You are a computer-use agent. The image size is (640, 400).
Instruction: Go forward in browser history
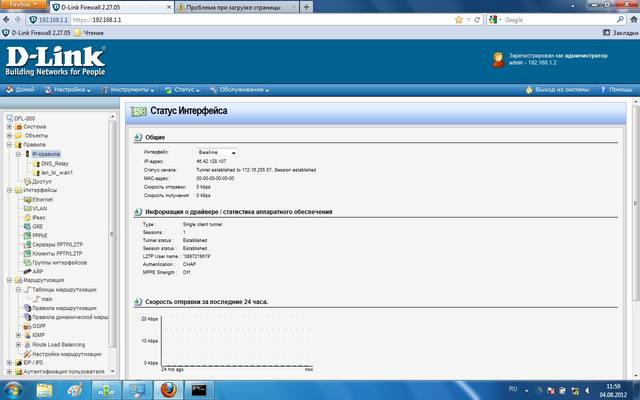pos(18,20)
